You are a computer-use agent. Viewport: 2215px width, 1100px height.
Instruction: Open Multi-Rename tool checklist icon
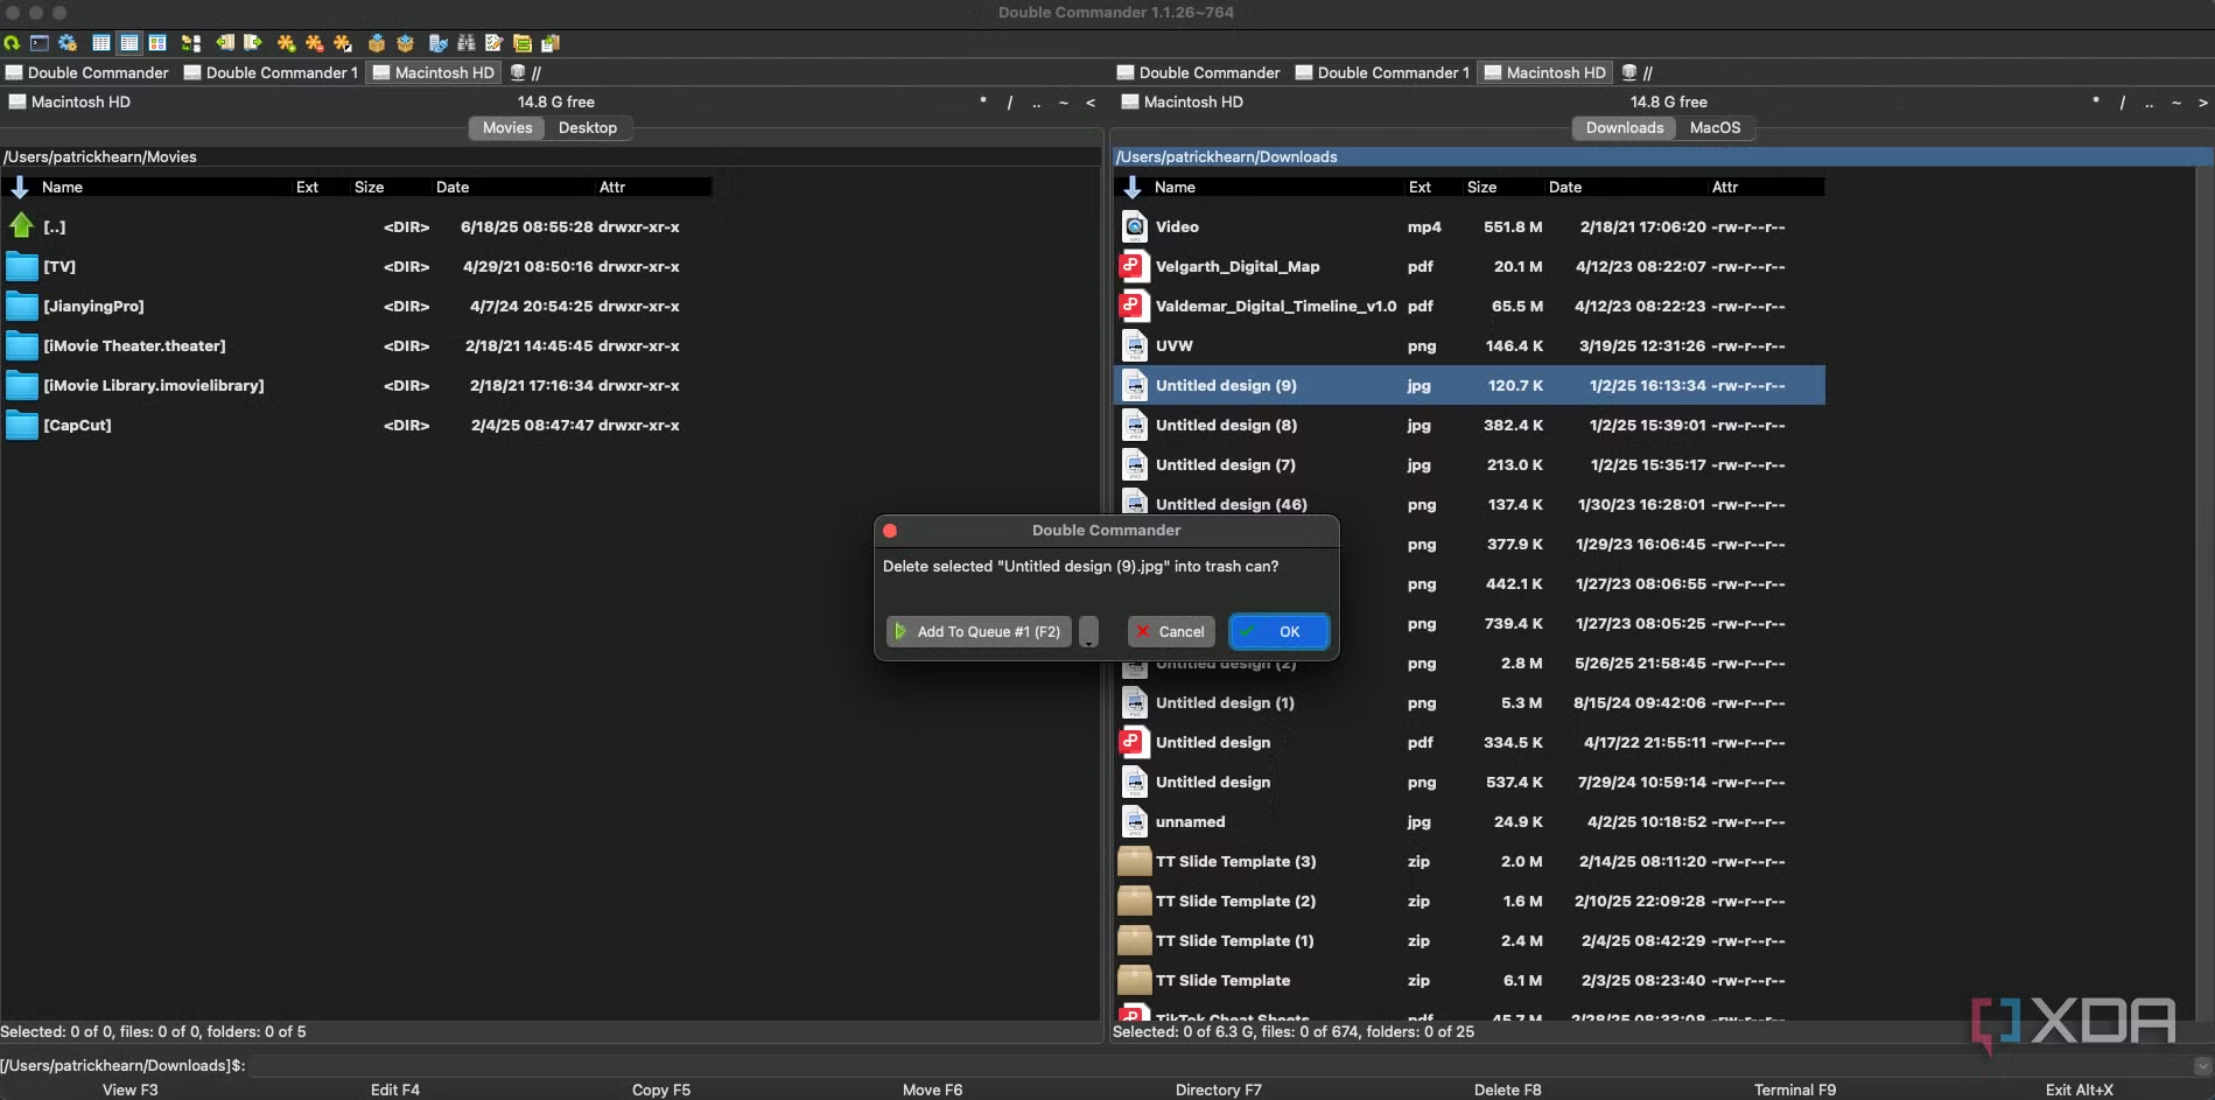pos(494,43)
